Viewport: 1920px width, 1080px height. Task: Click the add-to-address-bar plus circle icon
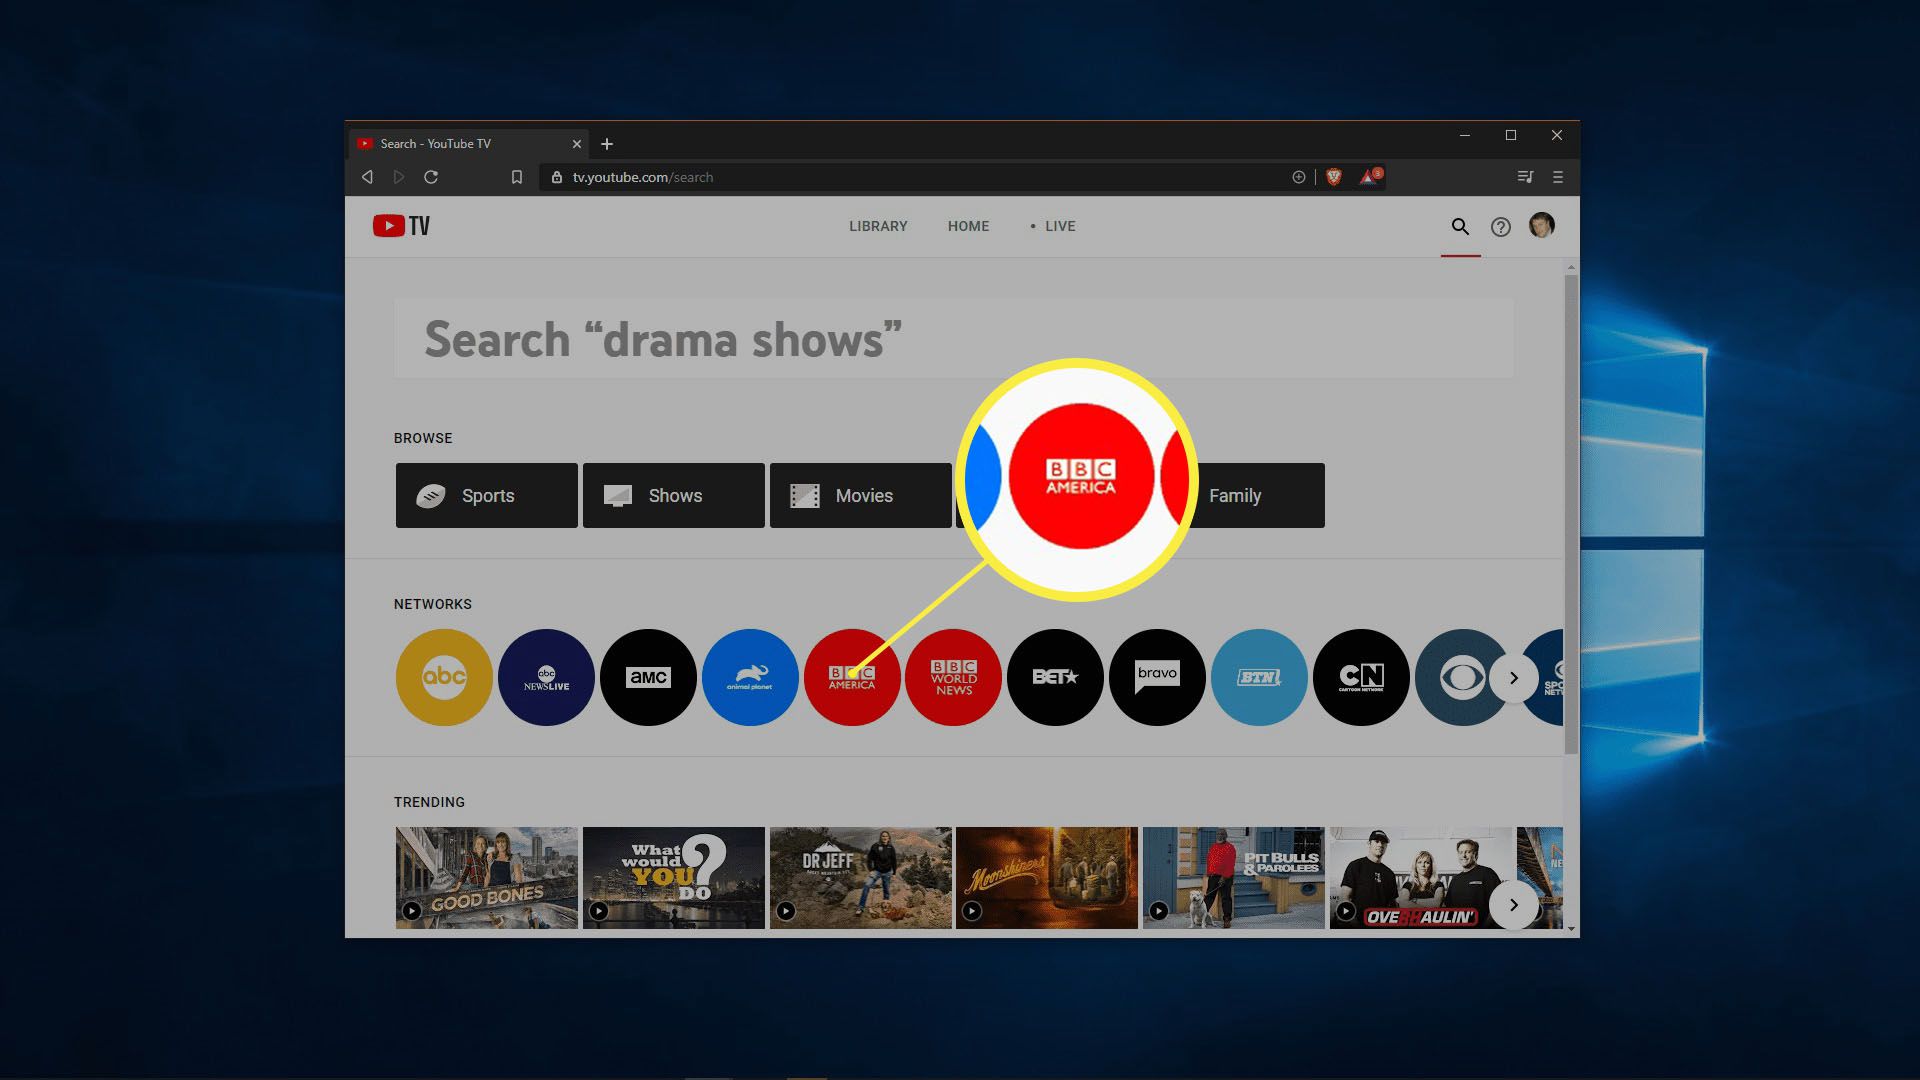pos(1298,177)
